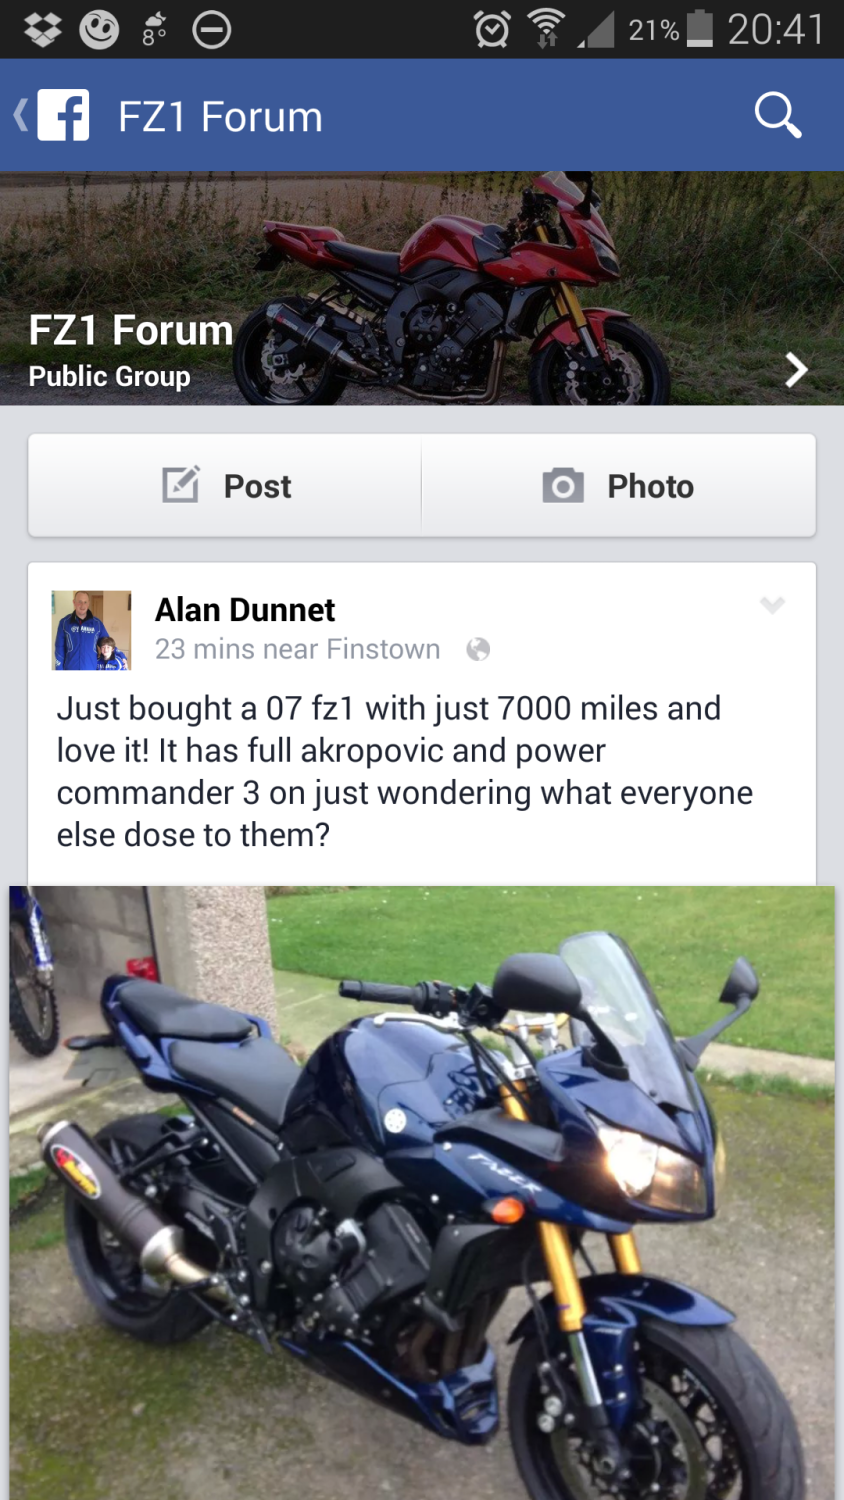The image size is (844, 1500).
Task: Tap the smiley face notification icon
Action: [x=99, y=30]
